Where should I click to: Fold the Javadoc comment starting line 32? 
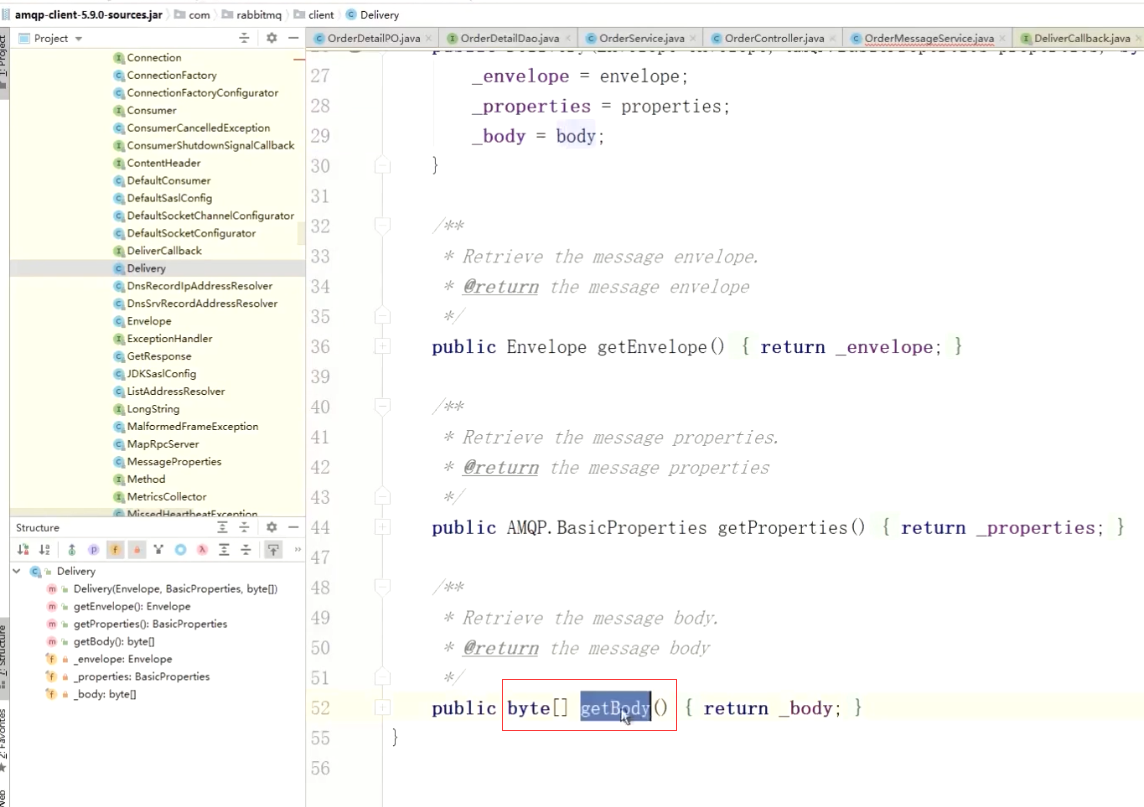[x=382, y=225]
